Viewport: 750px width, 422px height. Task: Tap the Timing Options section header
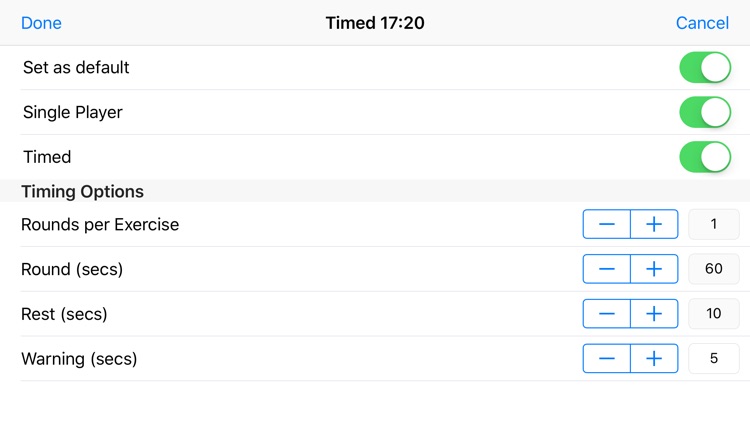83,191
